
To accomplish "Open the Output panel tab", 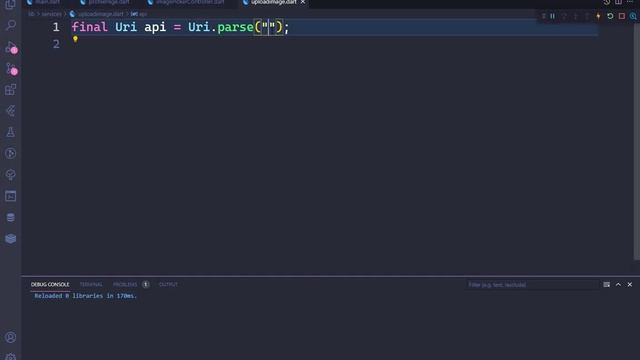I will pyautogui.click(x=168, y=284).
